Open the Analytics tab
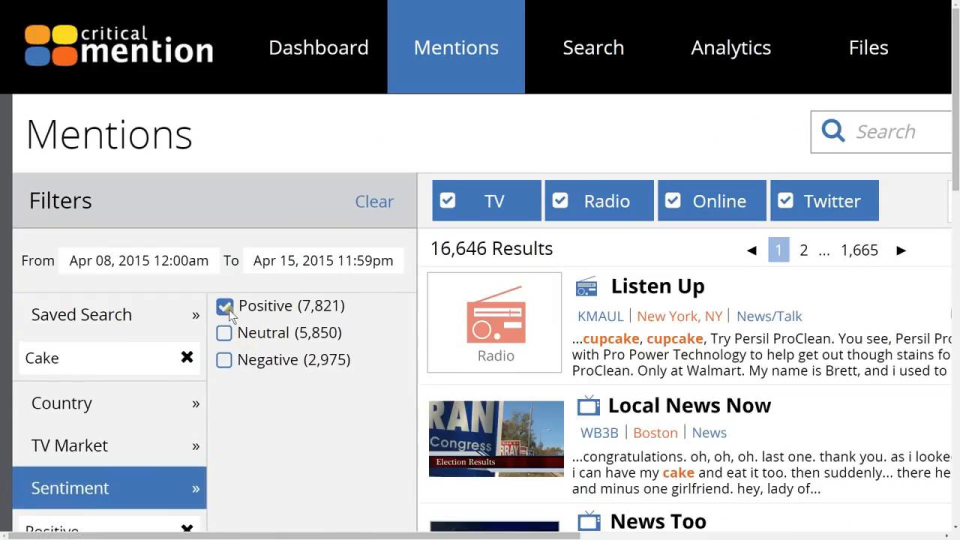The image size is (960, 540). click(731, 47)
